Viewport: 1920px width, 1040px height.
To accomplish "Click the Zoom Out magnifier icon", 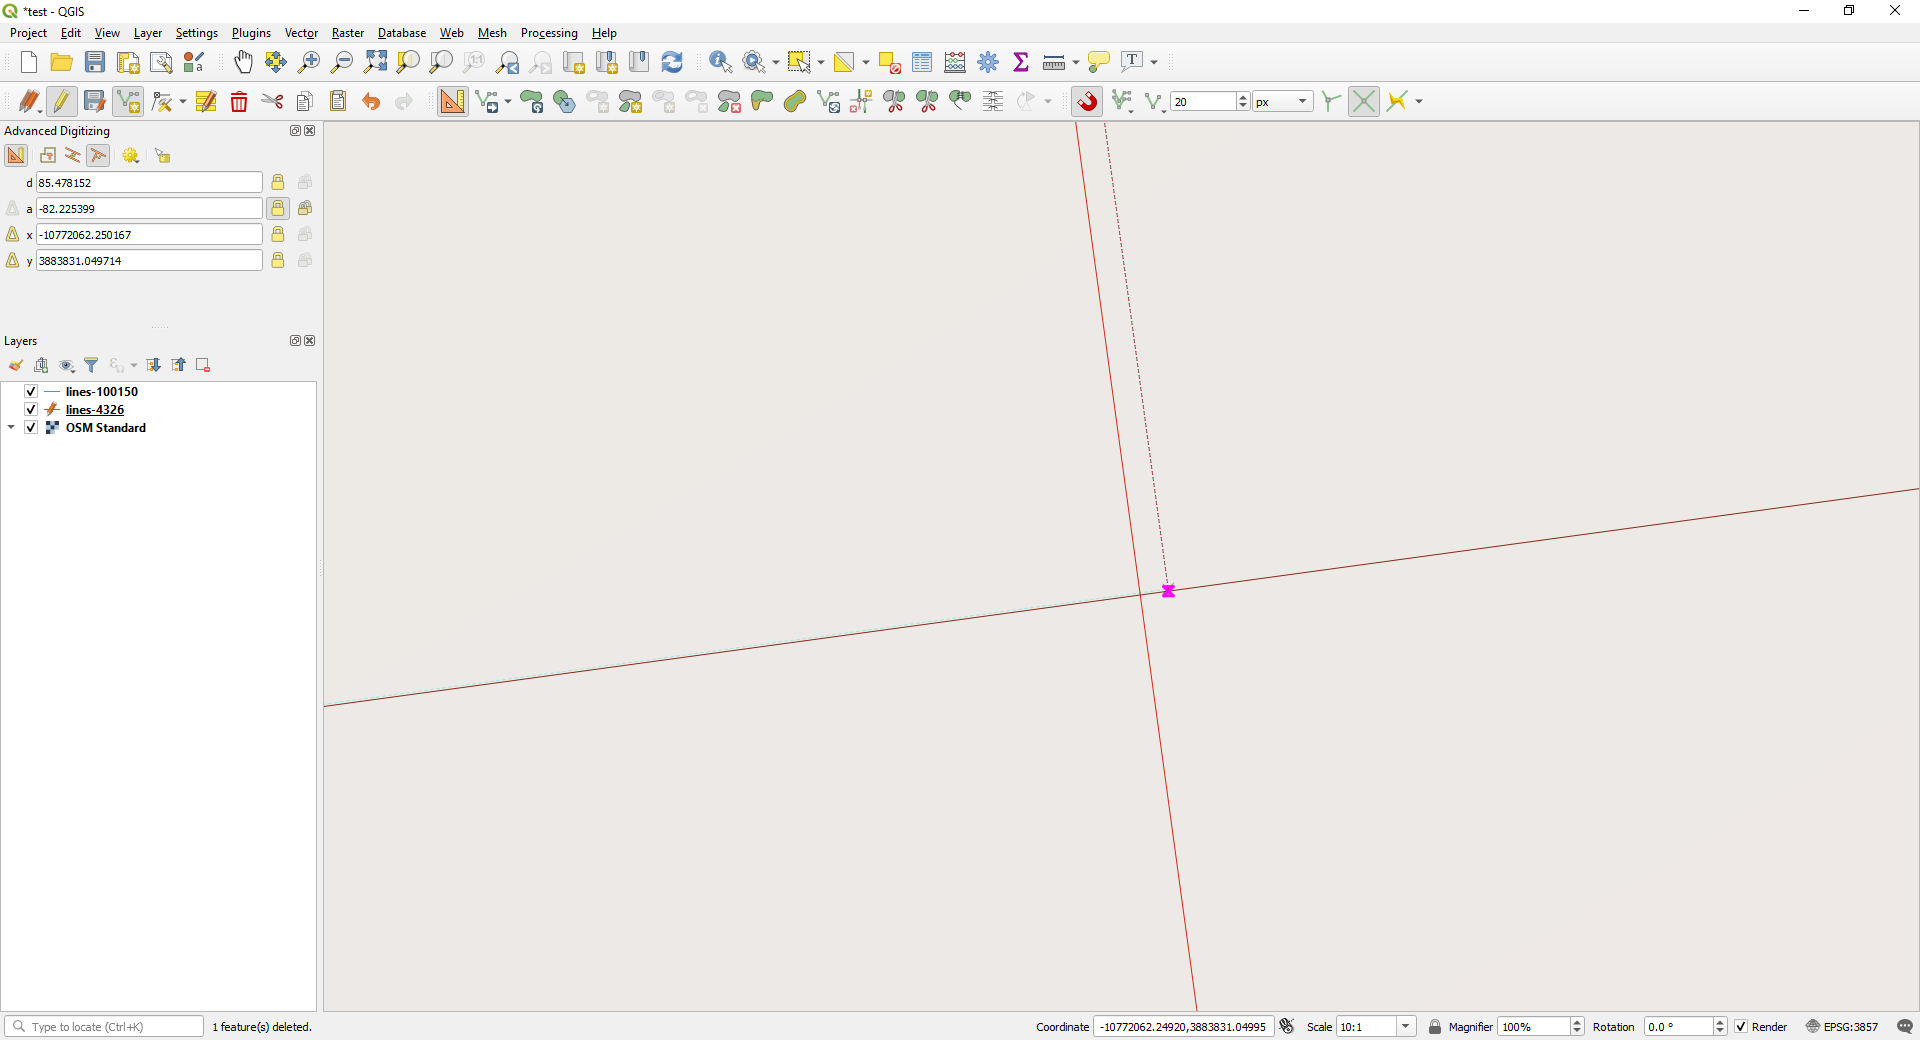I will (x=342, y=62).
